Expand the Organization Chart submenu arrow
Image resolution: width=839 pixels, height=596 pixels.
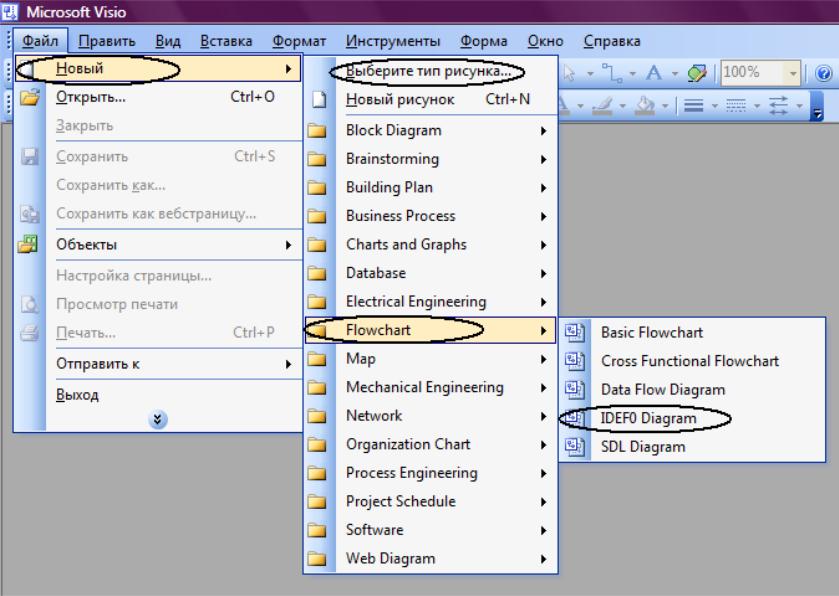543,445
